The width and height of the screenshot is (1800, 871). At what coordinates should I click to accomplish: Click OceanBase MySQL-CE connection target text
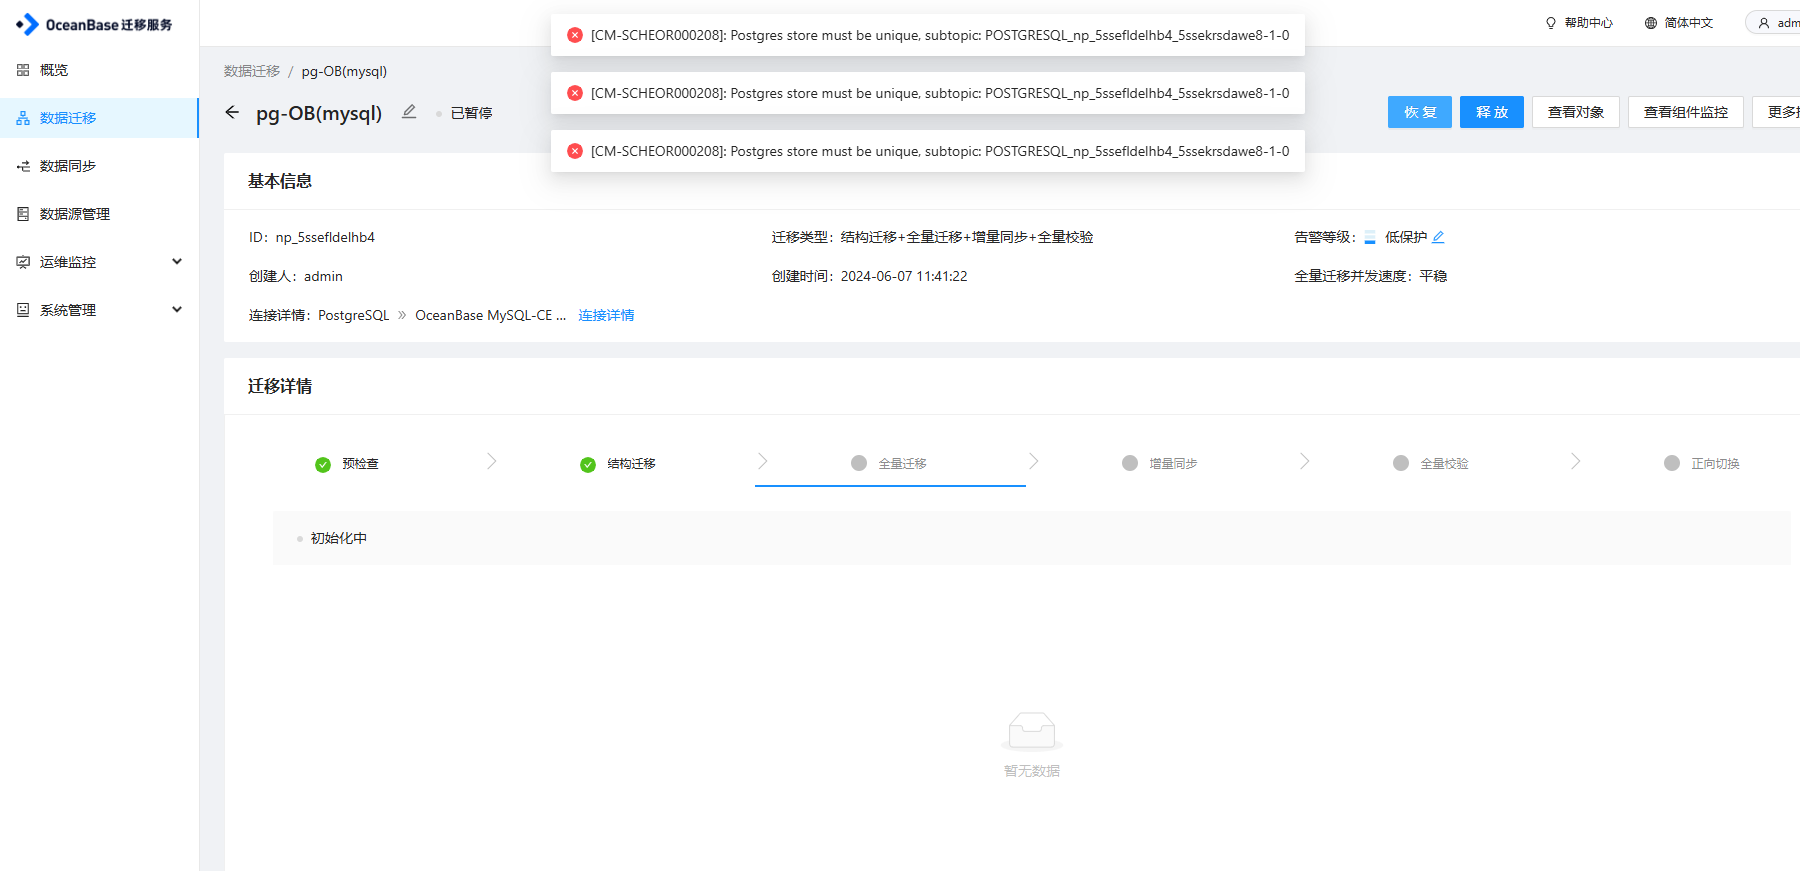click(490, 315)
